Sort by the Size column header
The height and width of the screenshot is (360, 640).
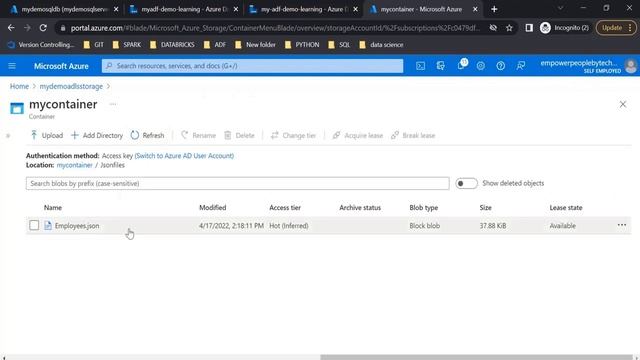tap(485, 207)
